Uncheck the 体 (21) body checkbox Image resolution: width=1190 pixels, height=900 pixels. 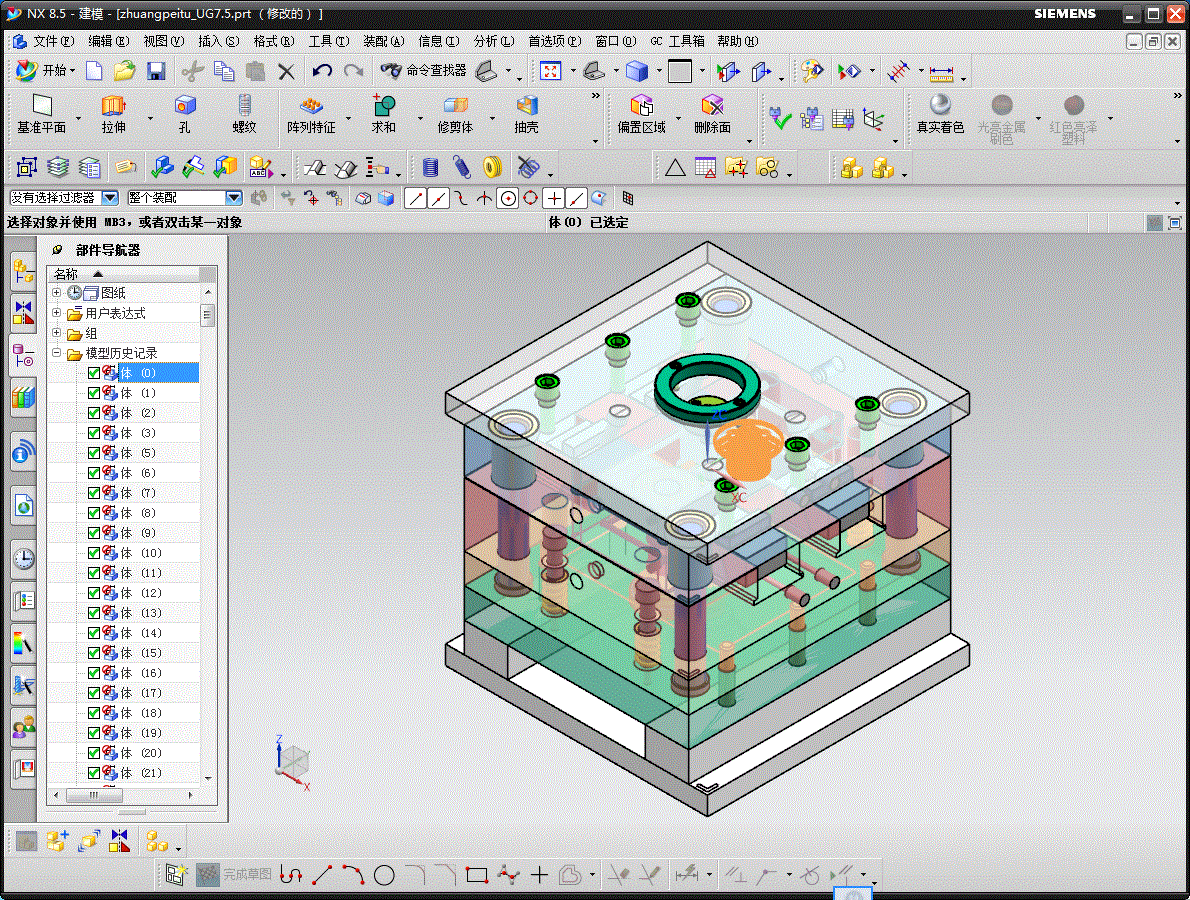[x=94, y=773]
